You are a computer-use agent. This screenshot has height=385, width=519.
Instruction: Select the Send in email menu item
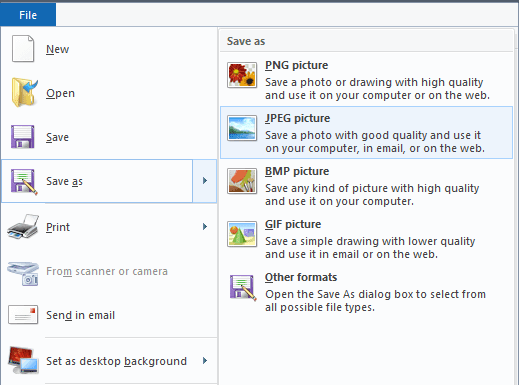[x=109, y=315]
